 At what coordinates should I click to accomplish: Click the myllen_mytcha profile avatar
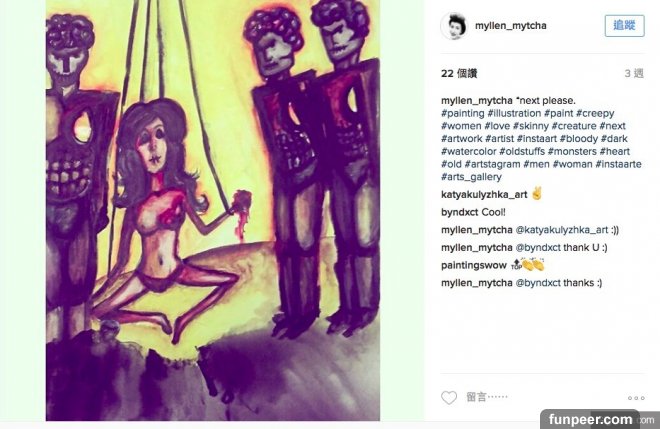(454, 26)
